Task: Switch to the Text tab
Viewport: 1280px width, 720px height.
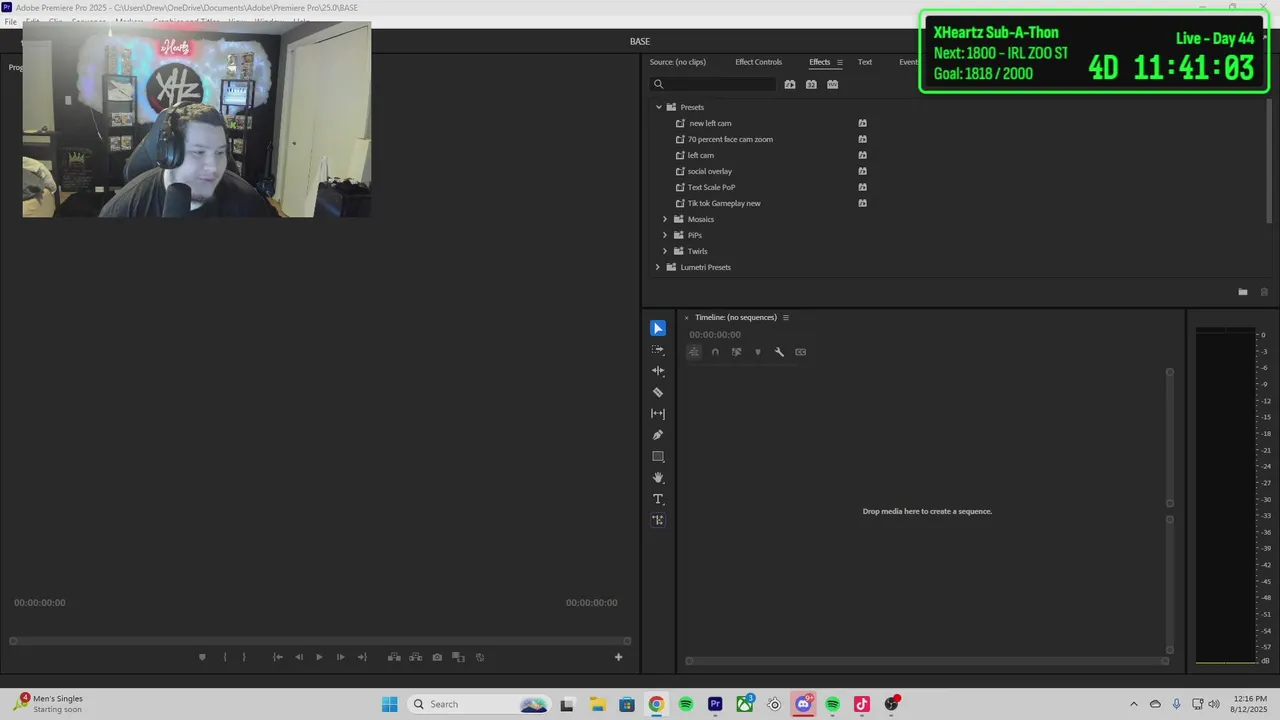Action: point(865,62)
